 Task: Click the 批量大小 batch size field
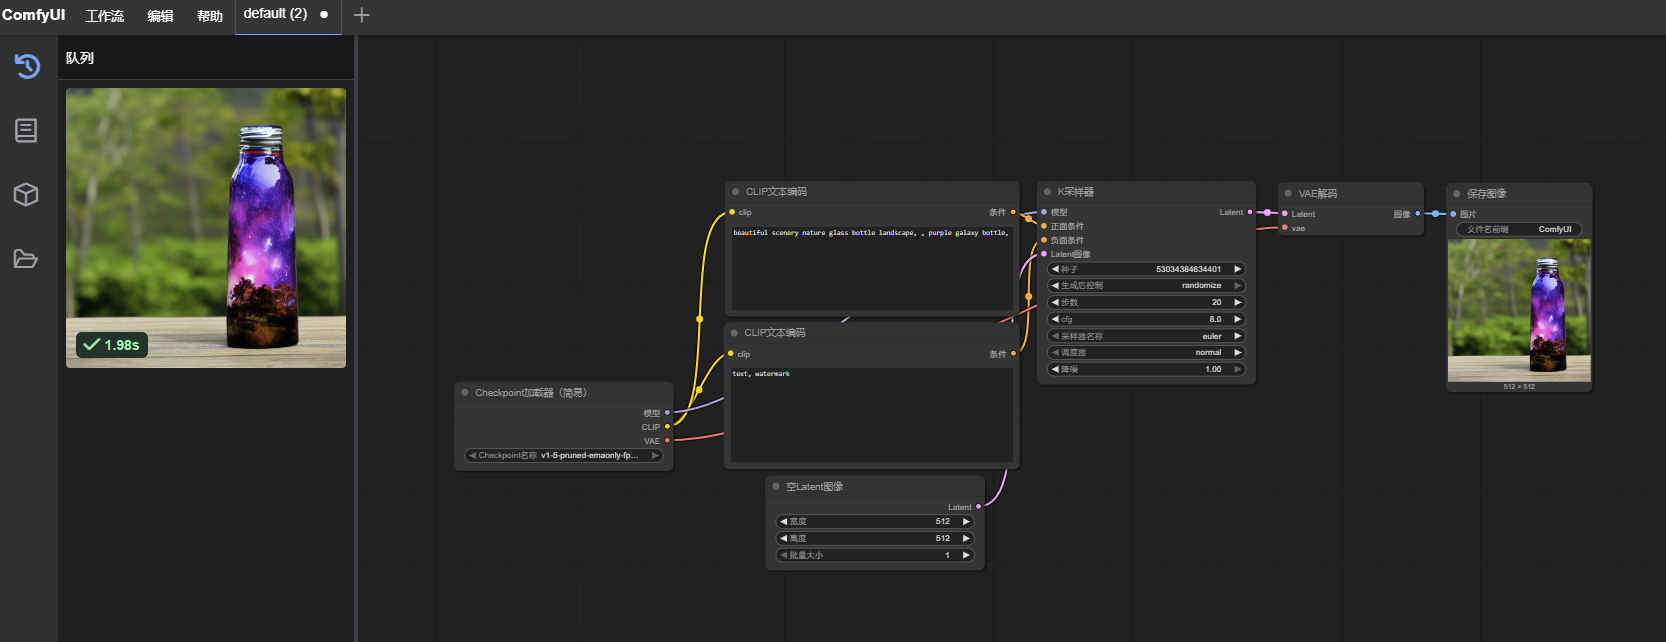pos(875,555)
